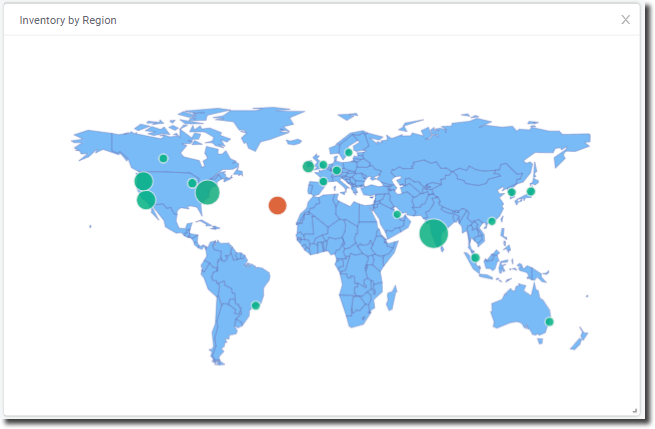Click the bubble on Brazil's southeast coast
This screenshot has height=429, width=655.
click(256, 305)
